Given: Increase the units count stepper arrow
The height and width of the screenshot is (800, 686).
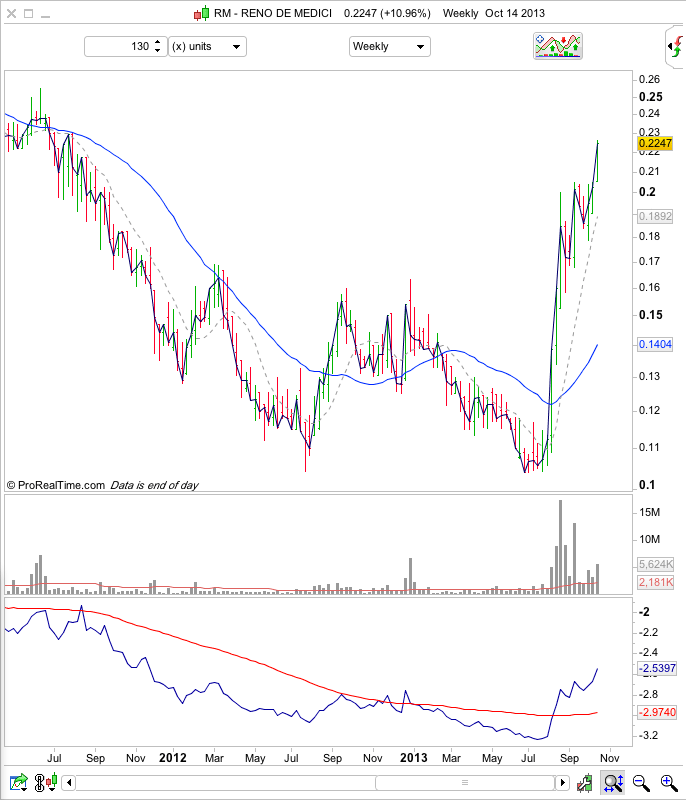Looking at the screenshot, I should 158,42.
